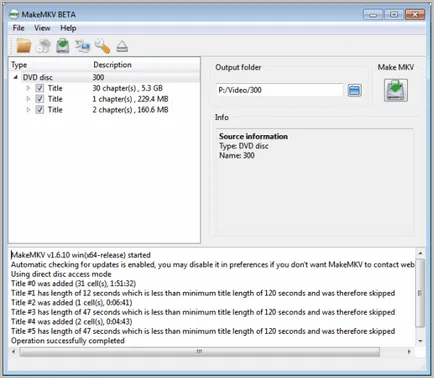Uncheck the 30 chapter(s) title checkbox

tap(40, 88)
